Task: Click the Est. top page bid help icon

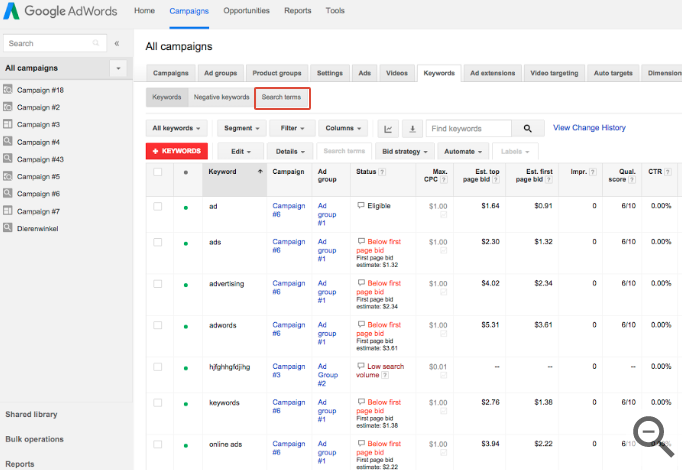Action: coord(496,180)
